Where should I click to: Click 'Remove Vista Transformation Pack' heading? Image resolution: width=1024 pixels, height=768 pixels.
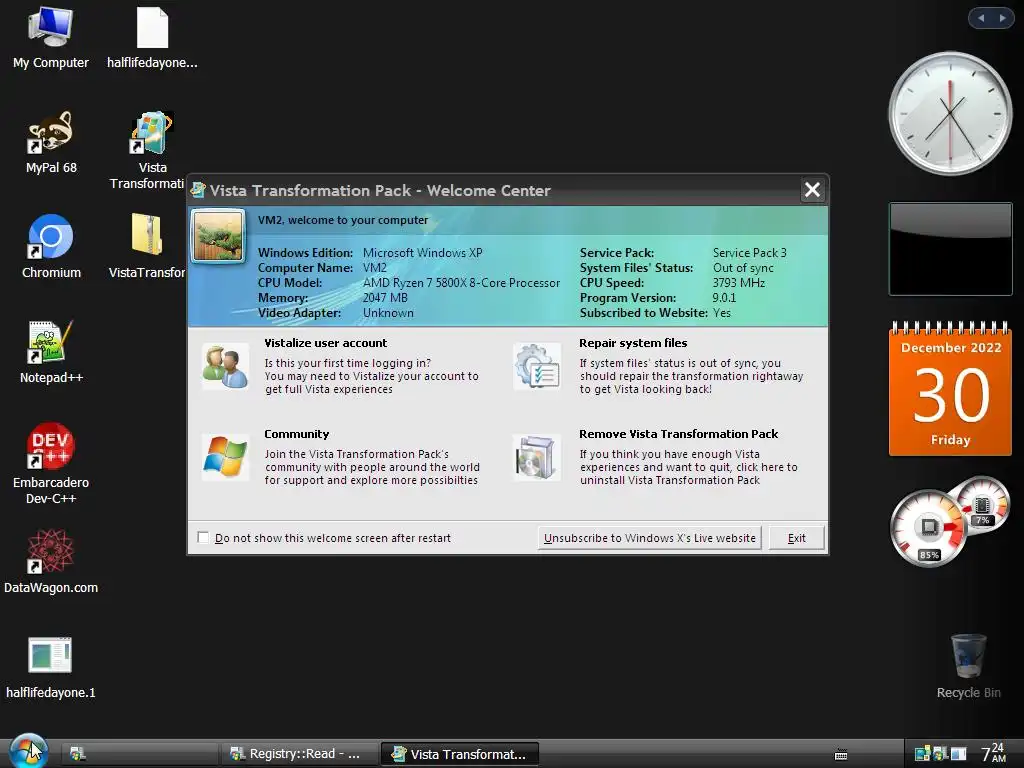(679, 434)
